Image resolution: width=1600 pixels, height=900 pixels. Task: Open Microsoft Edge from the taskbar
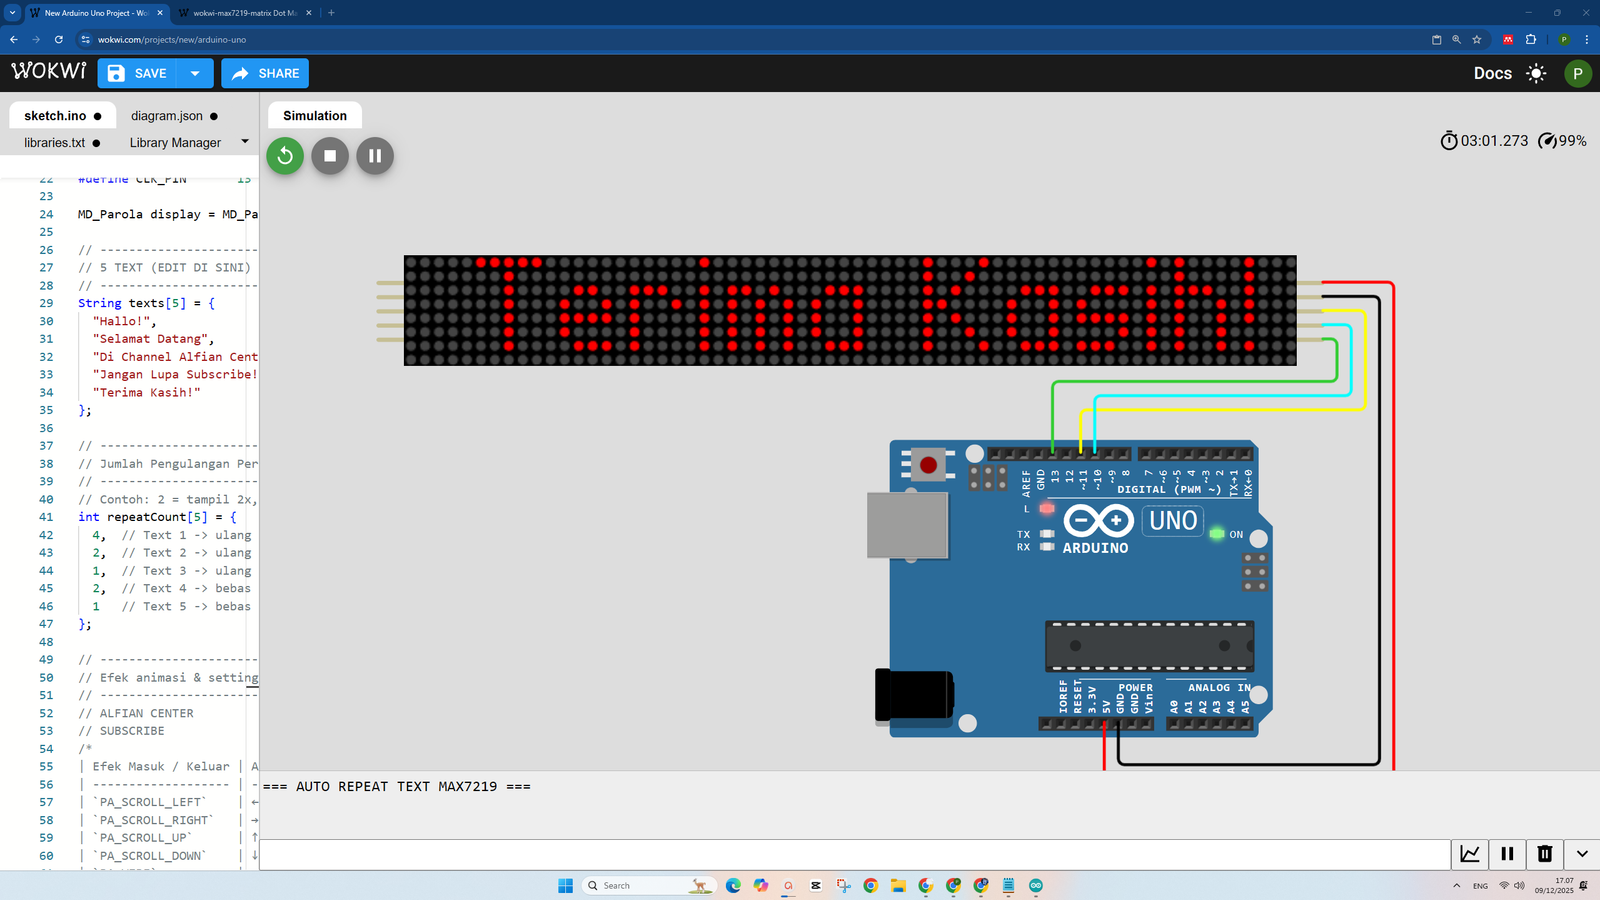[733, 886]
